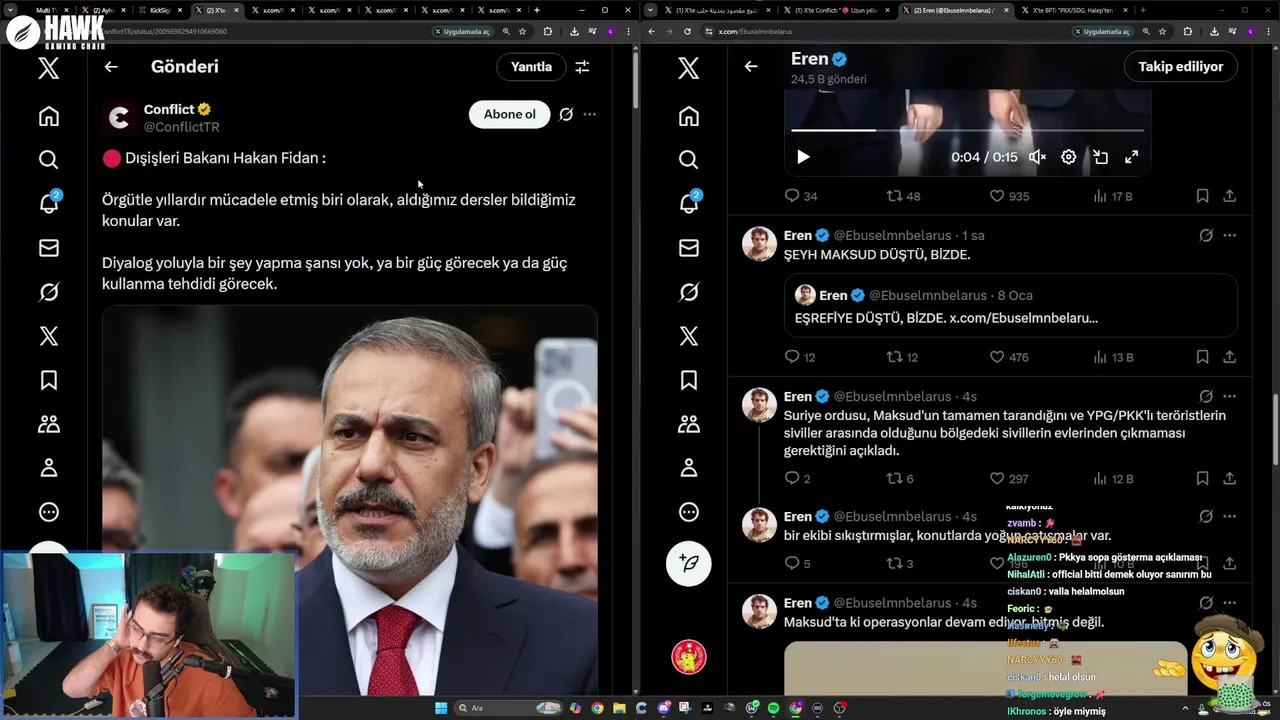Open Bookmarks in right window's X sidebar
The height and width of the screenshot is (720, 1280).
coord(688,380)
